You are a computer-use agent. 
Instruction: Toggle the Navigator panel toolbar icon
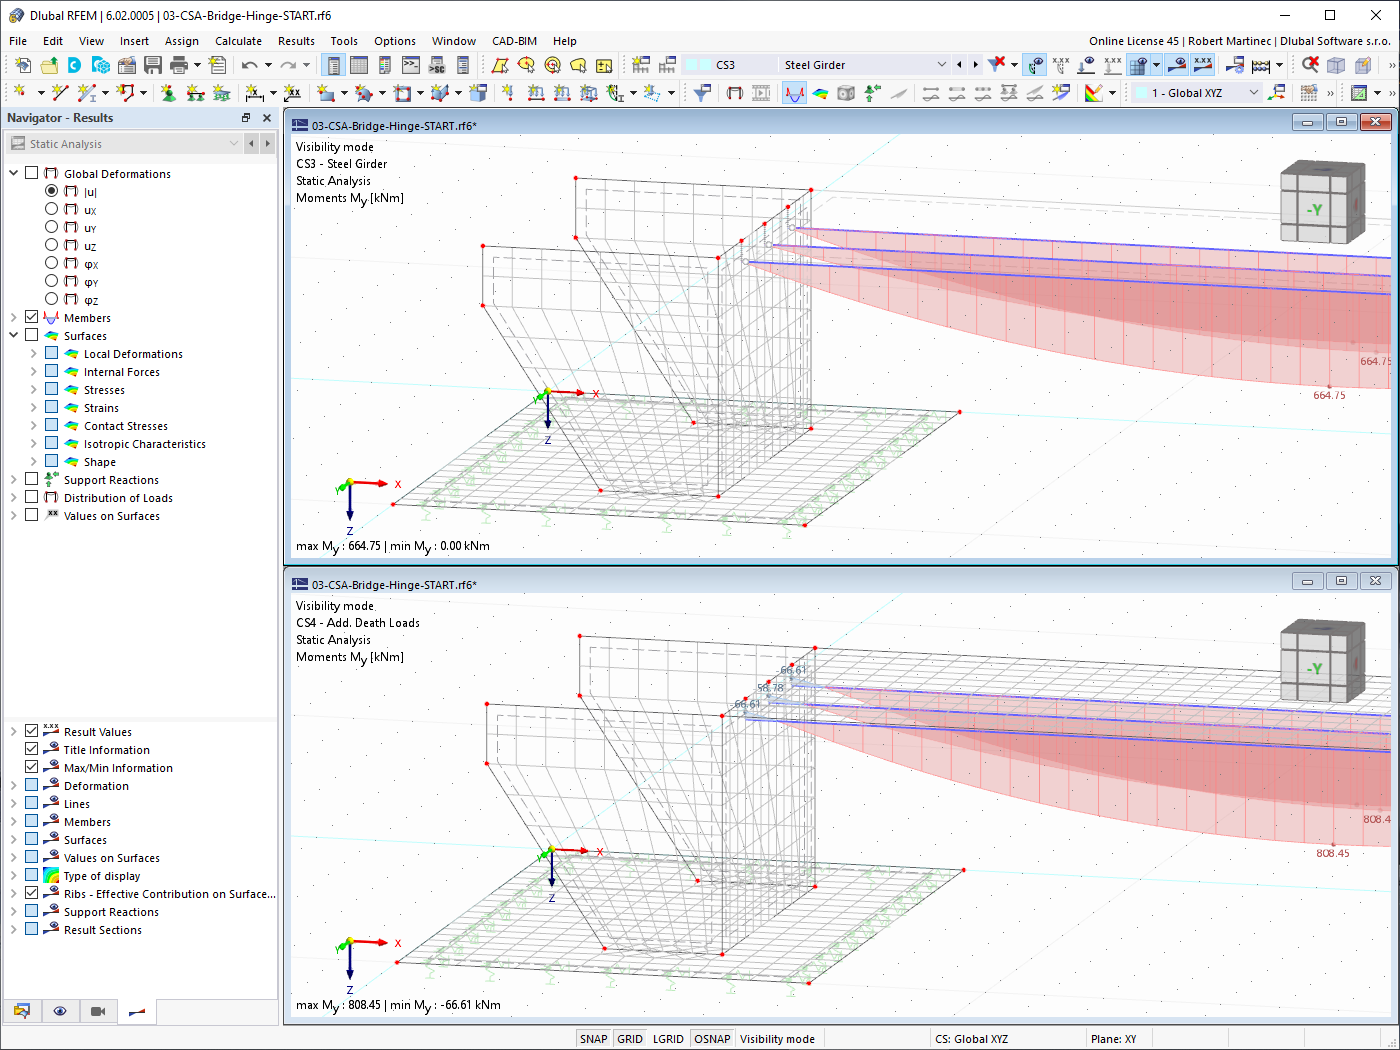[334, 65]
